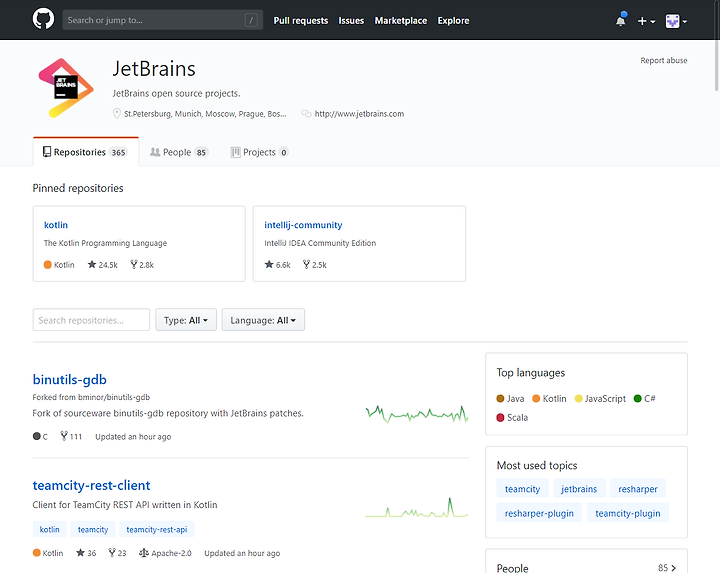Open the notifications bell icon
Screen dimensions: 720x573
(x=620, y=21)
